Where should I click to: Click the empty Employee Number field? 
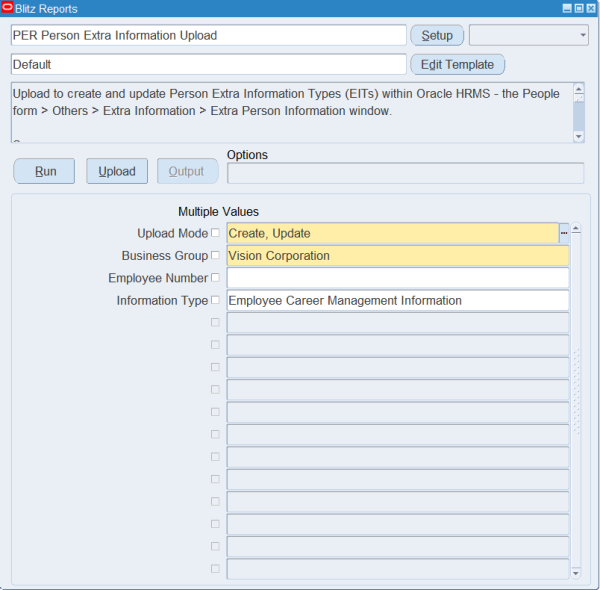click(398, 278)
